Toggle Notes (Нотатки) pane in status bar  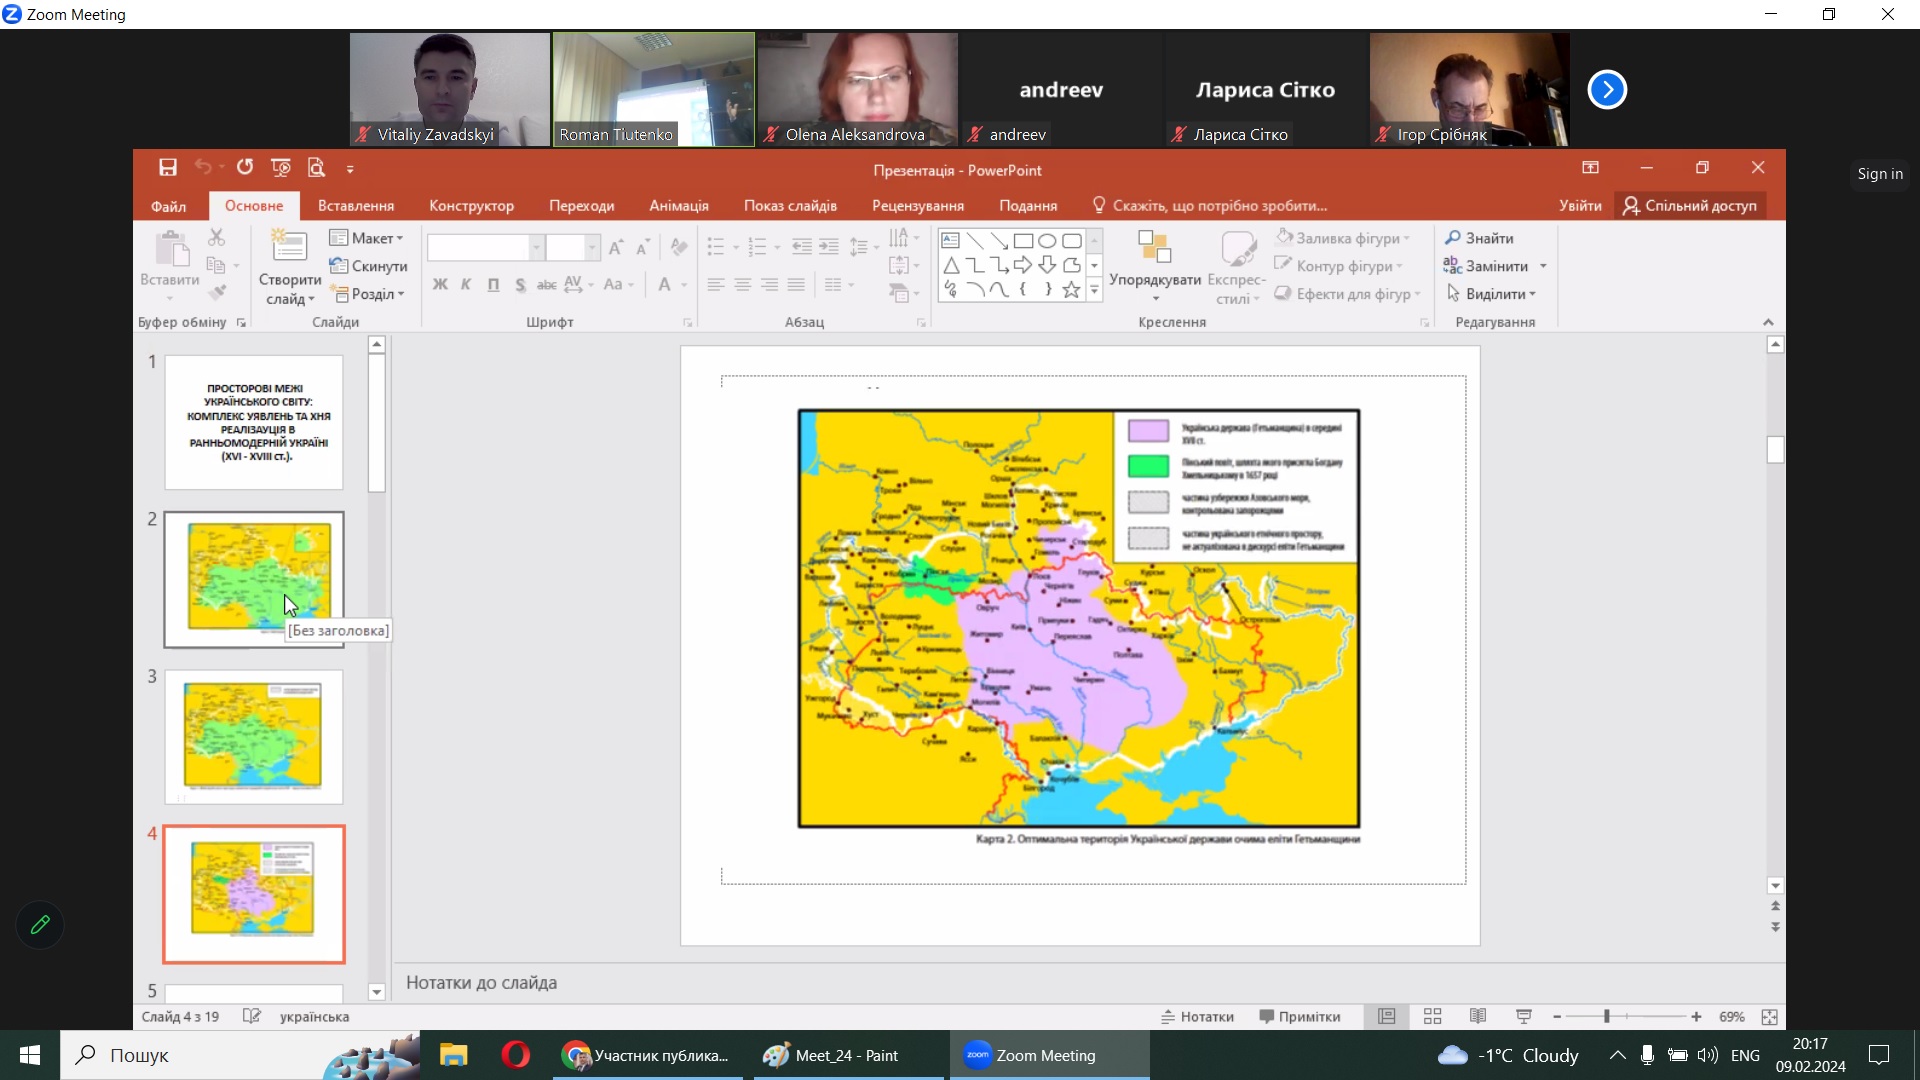(x=1198, y=1017)
